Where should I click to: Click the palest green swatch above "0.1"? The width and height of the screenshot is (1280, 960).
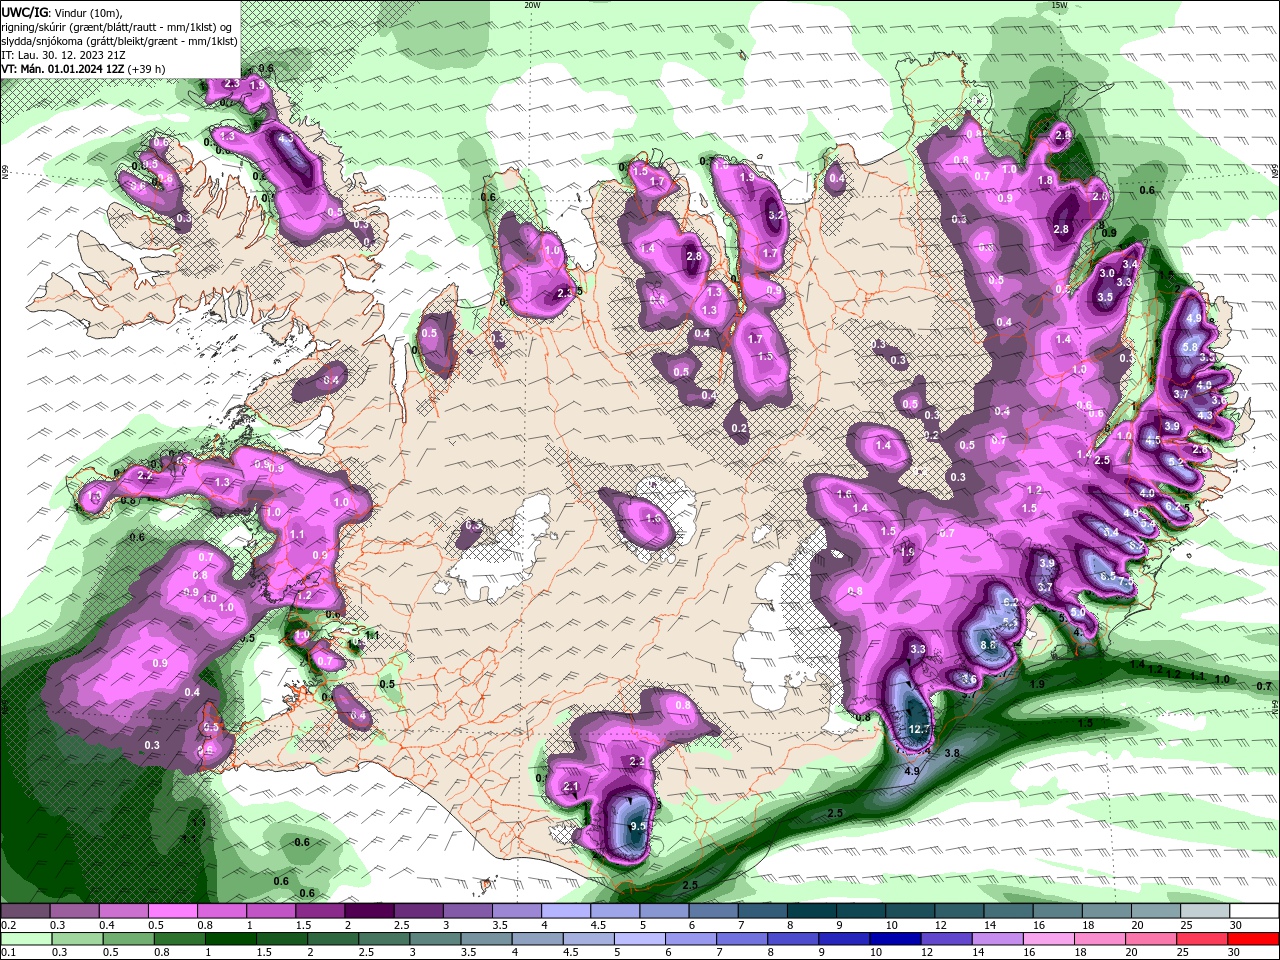coord(25,939)
